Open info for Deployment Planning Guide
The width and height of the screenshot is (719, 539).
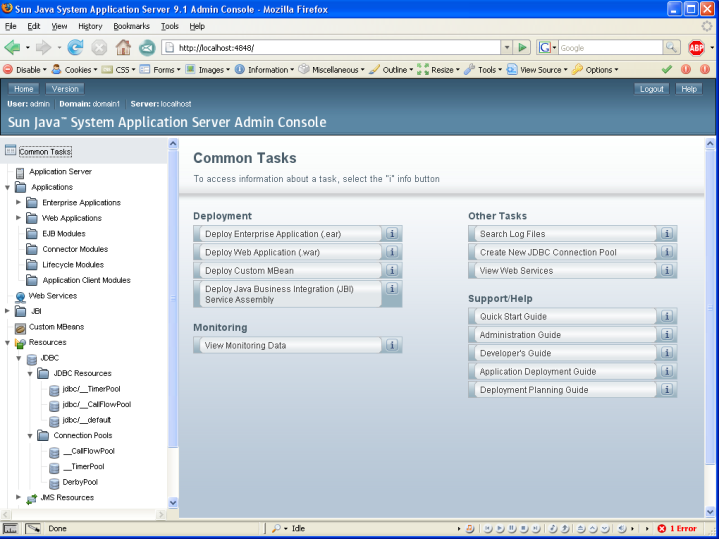pyautogui.click(x=667, y=389)
